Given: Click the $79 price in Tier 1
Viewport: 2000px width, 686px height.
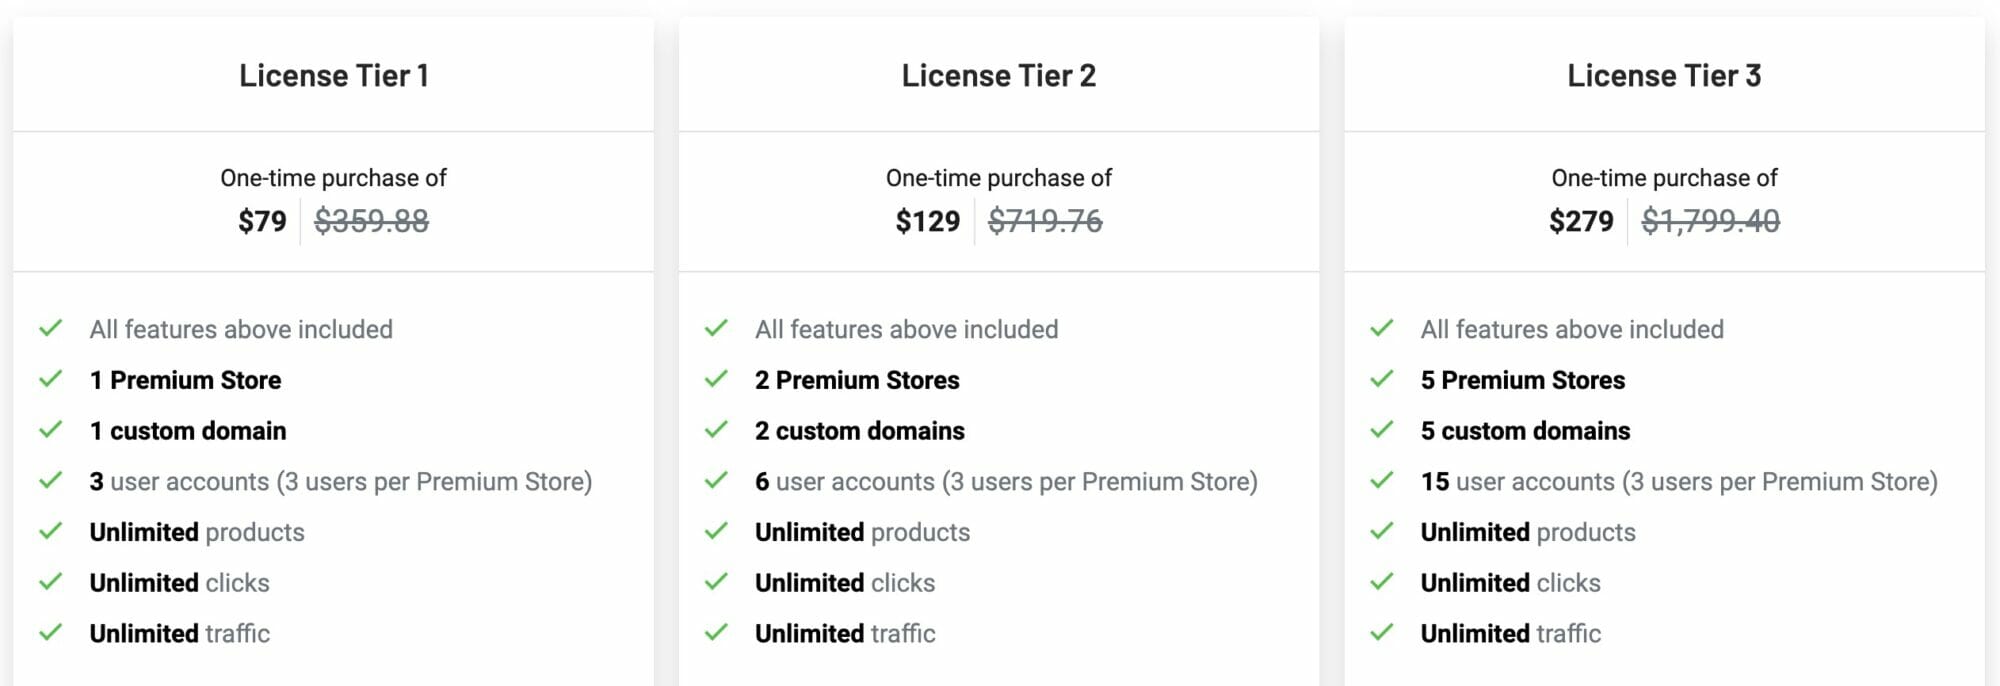Looking at the screenshot, I should tap(262, 221).
